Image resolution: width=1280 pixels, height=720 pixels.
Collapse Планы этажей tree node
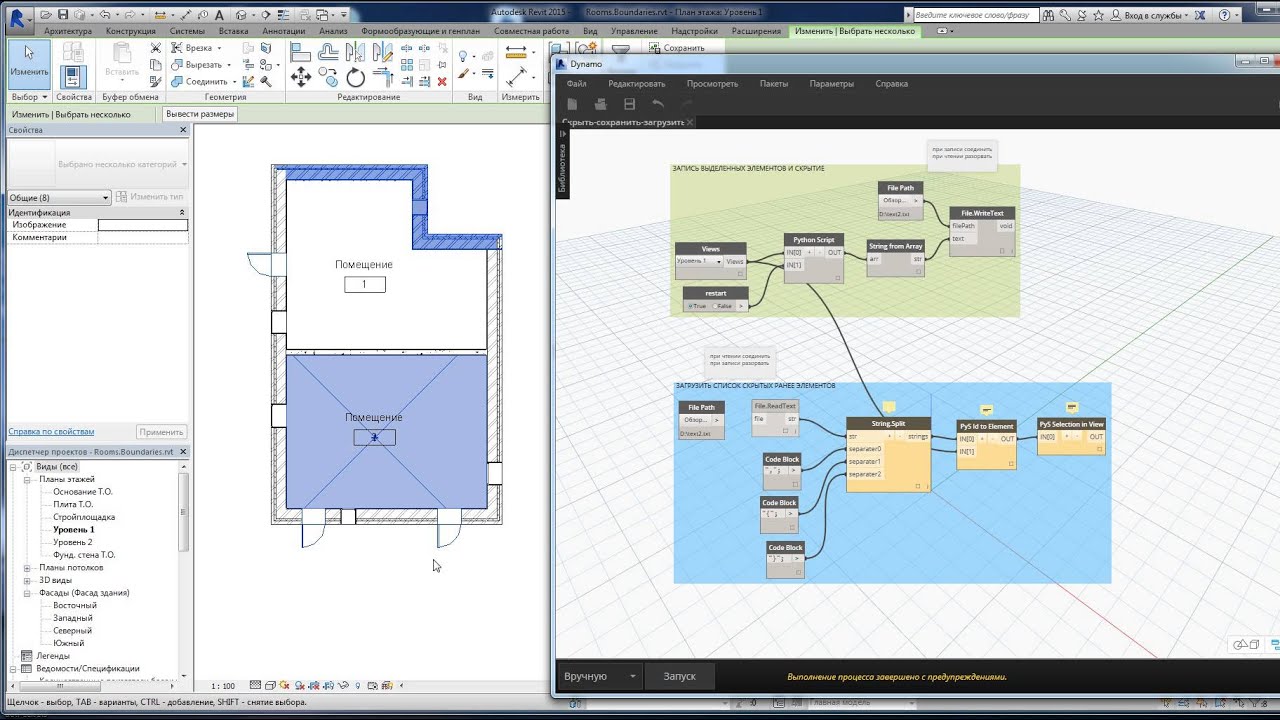click(29, 480)
